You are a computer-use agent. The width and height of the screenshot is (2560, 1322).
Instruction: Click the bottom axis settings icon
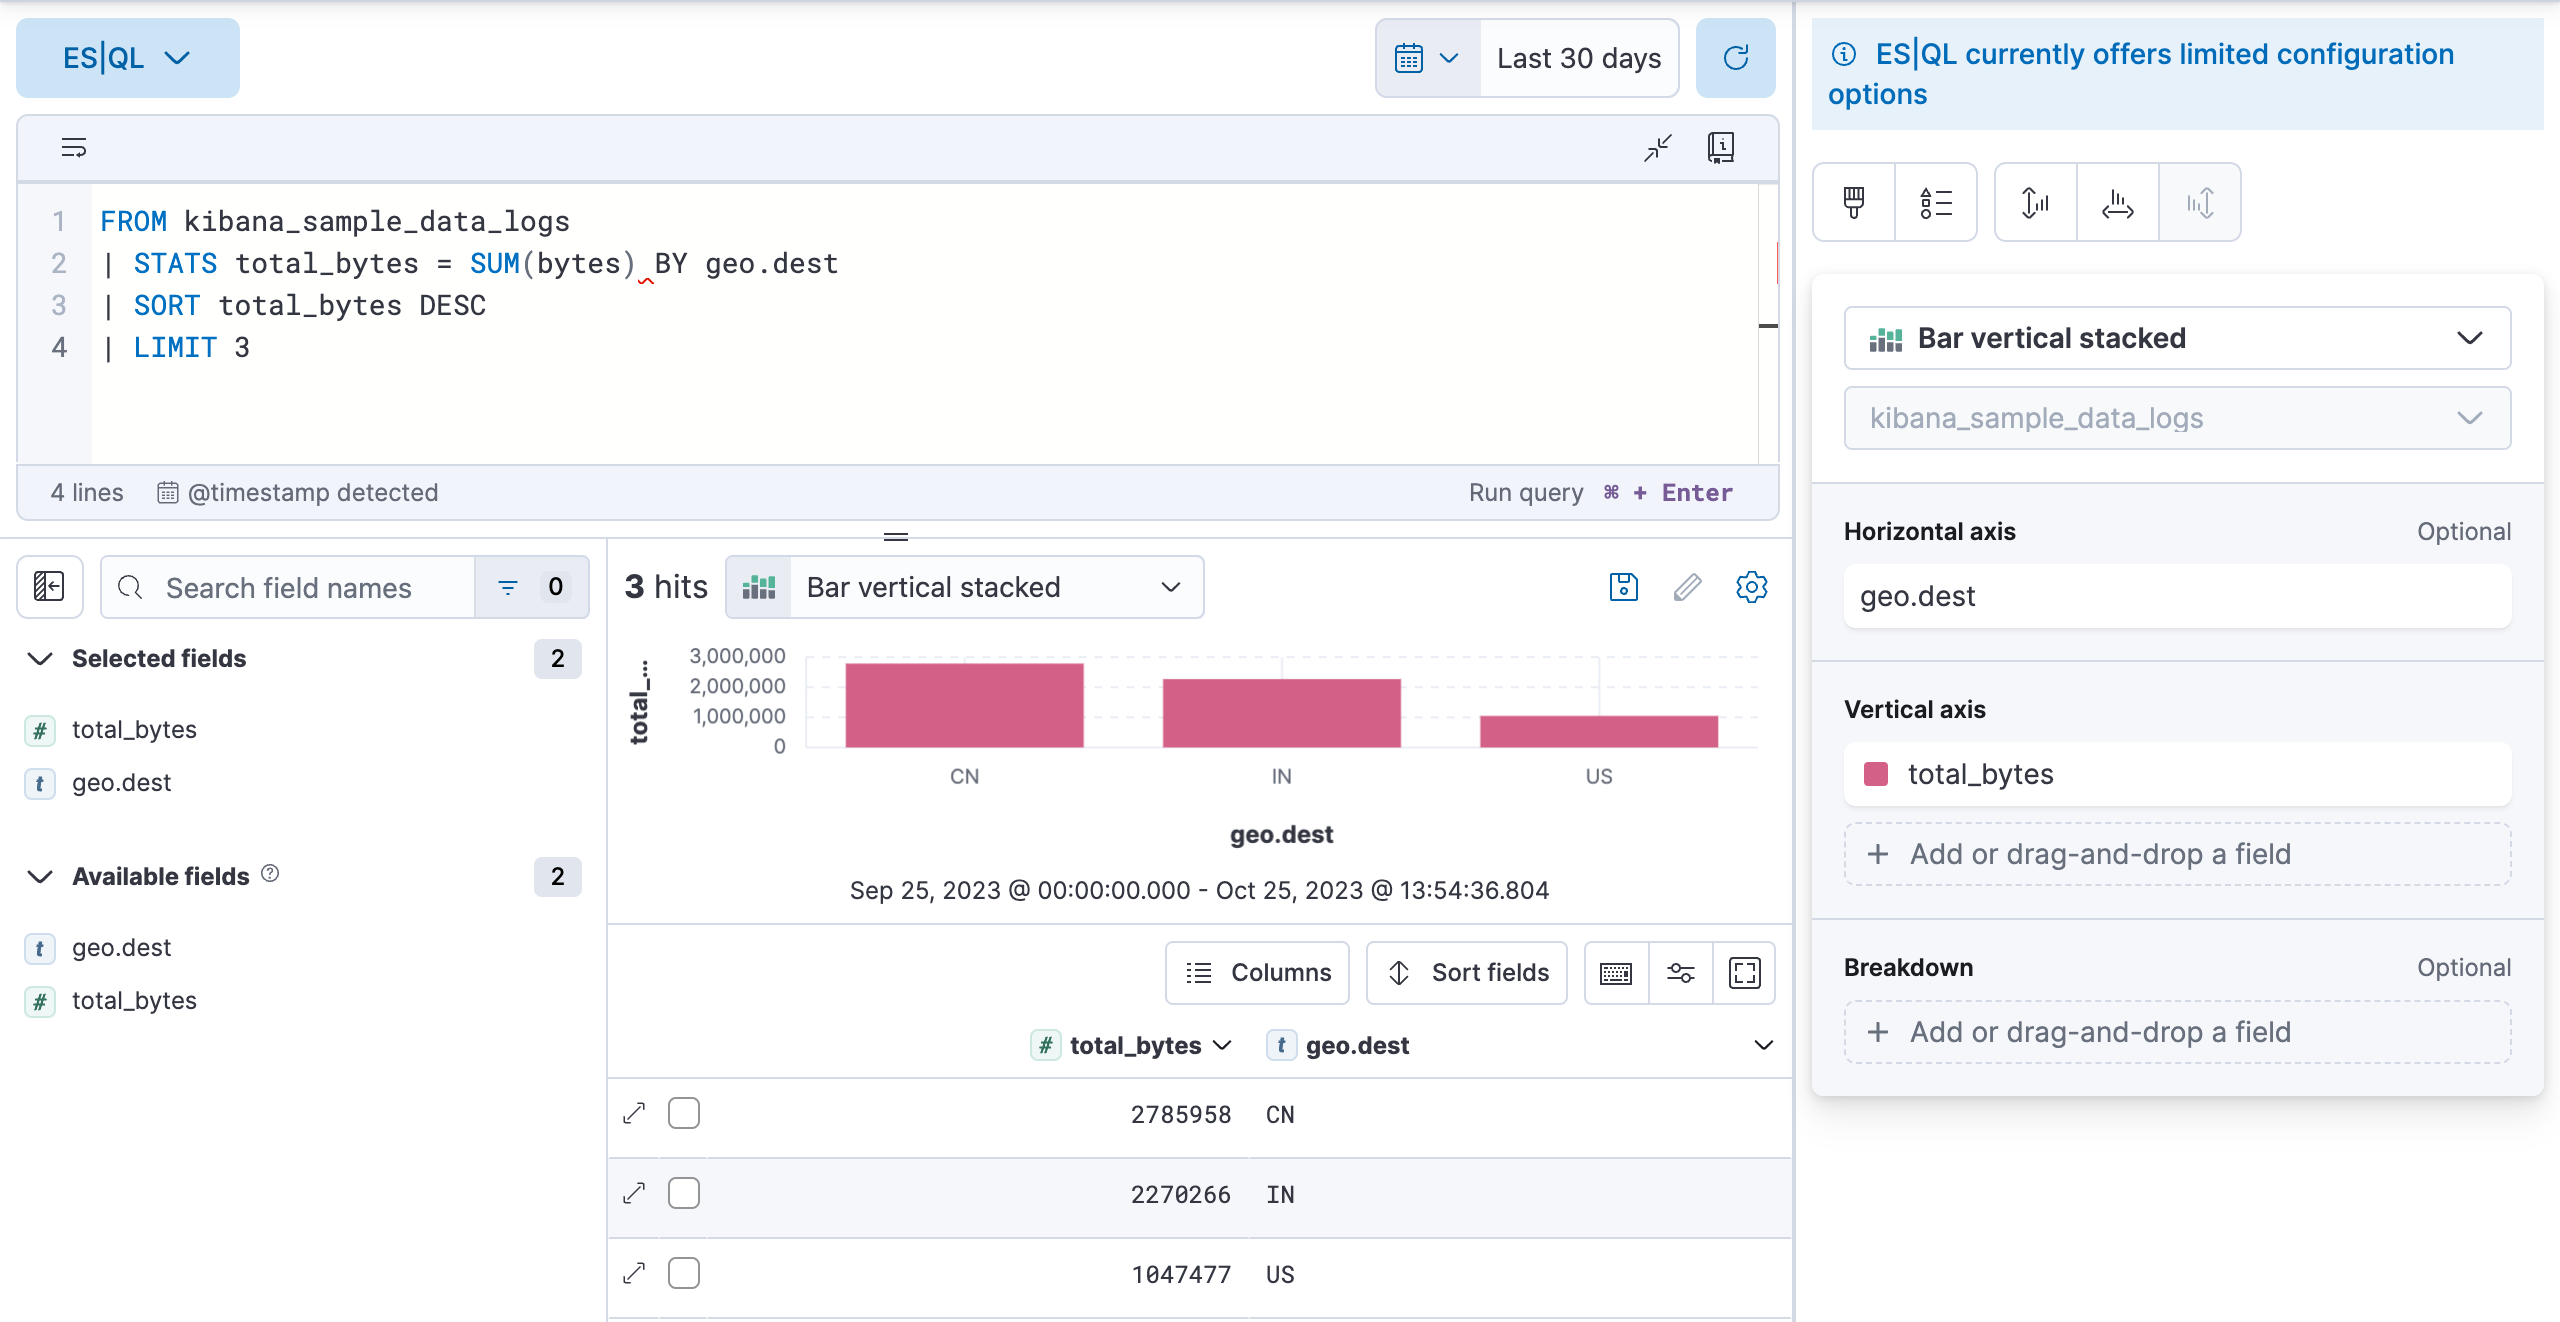2116,203
